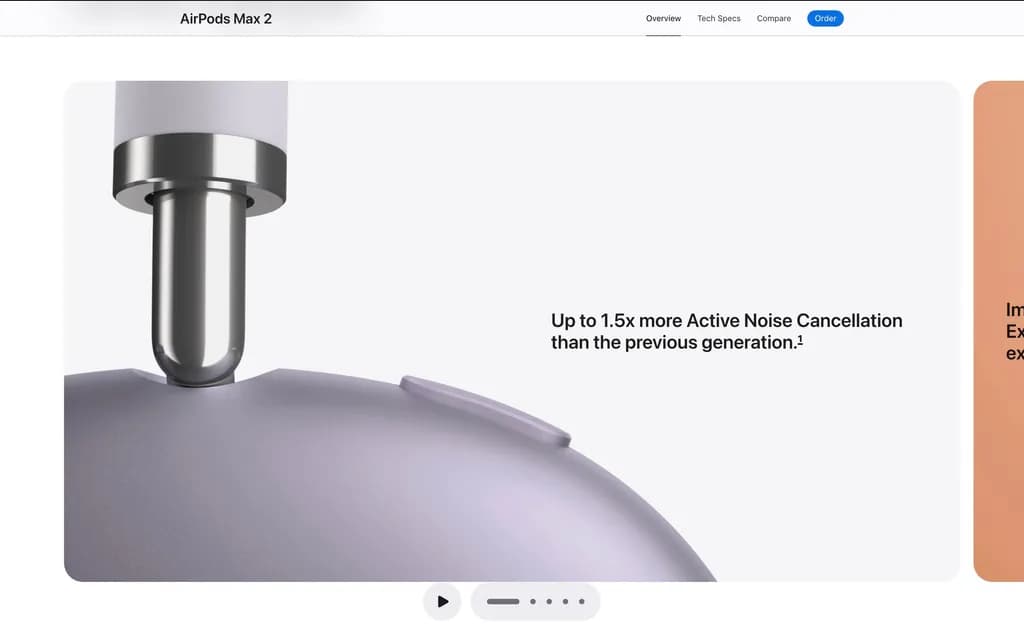
Task: Jump to the fourth slide dot
Action: pos(566,601)
